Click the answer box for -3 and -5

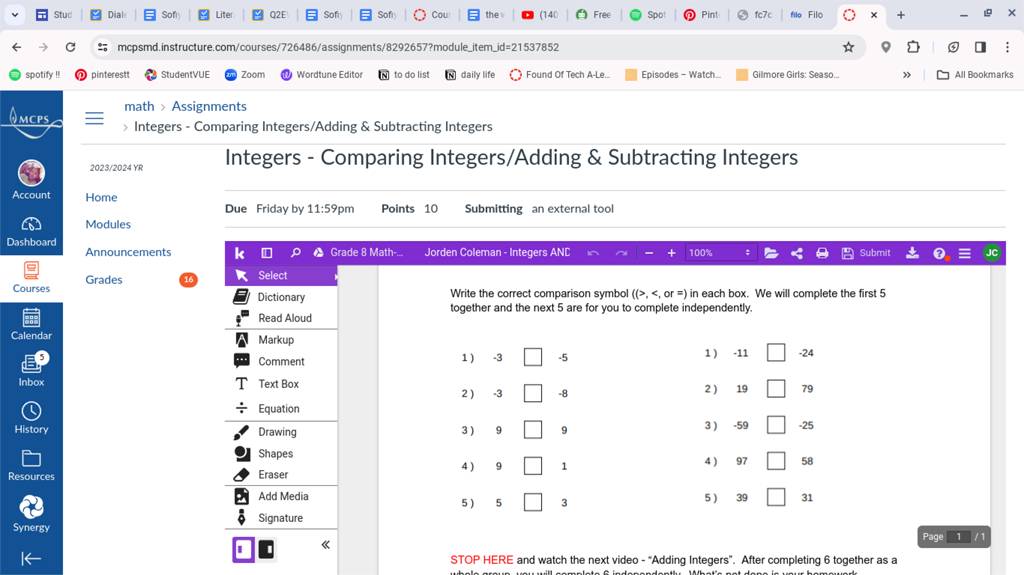point(533,357)
